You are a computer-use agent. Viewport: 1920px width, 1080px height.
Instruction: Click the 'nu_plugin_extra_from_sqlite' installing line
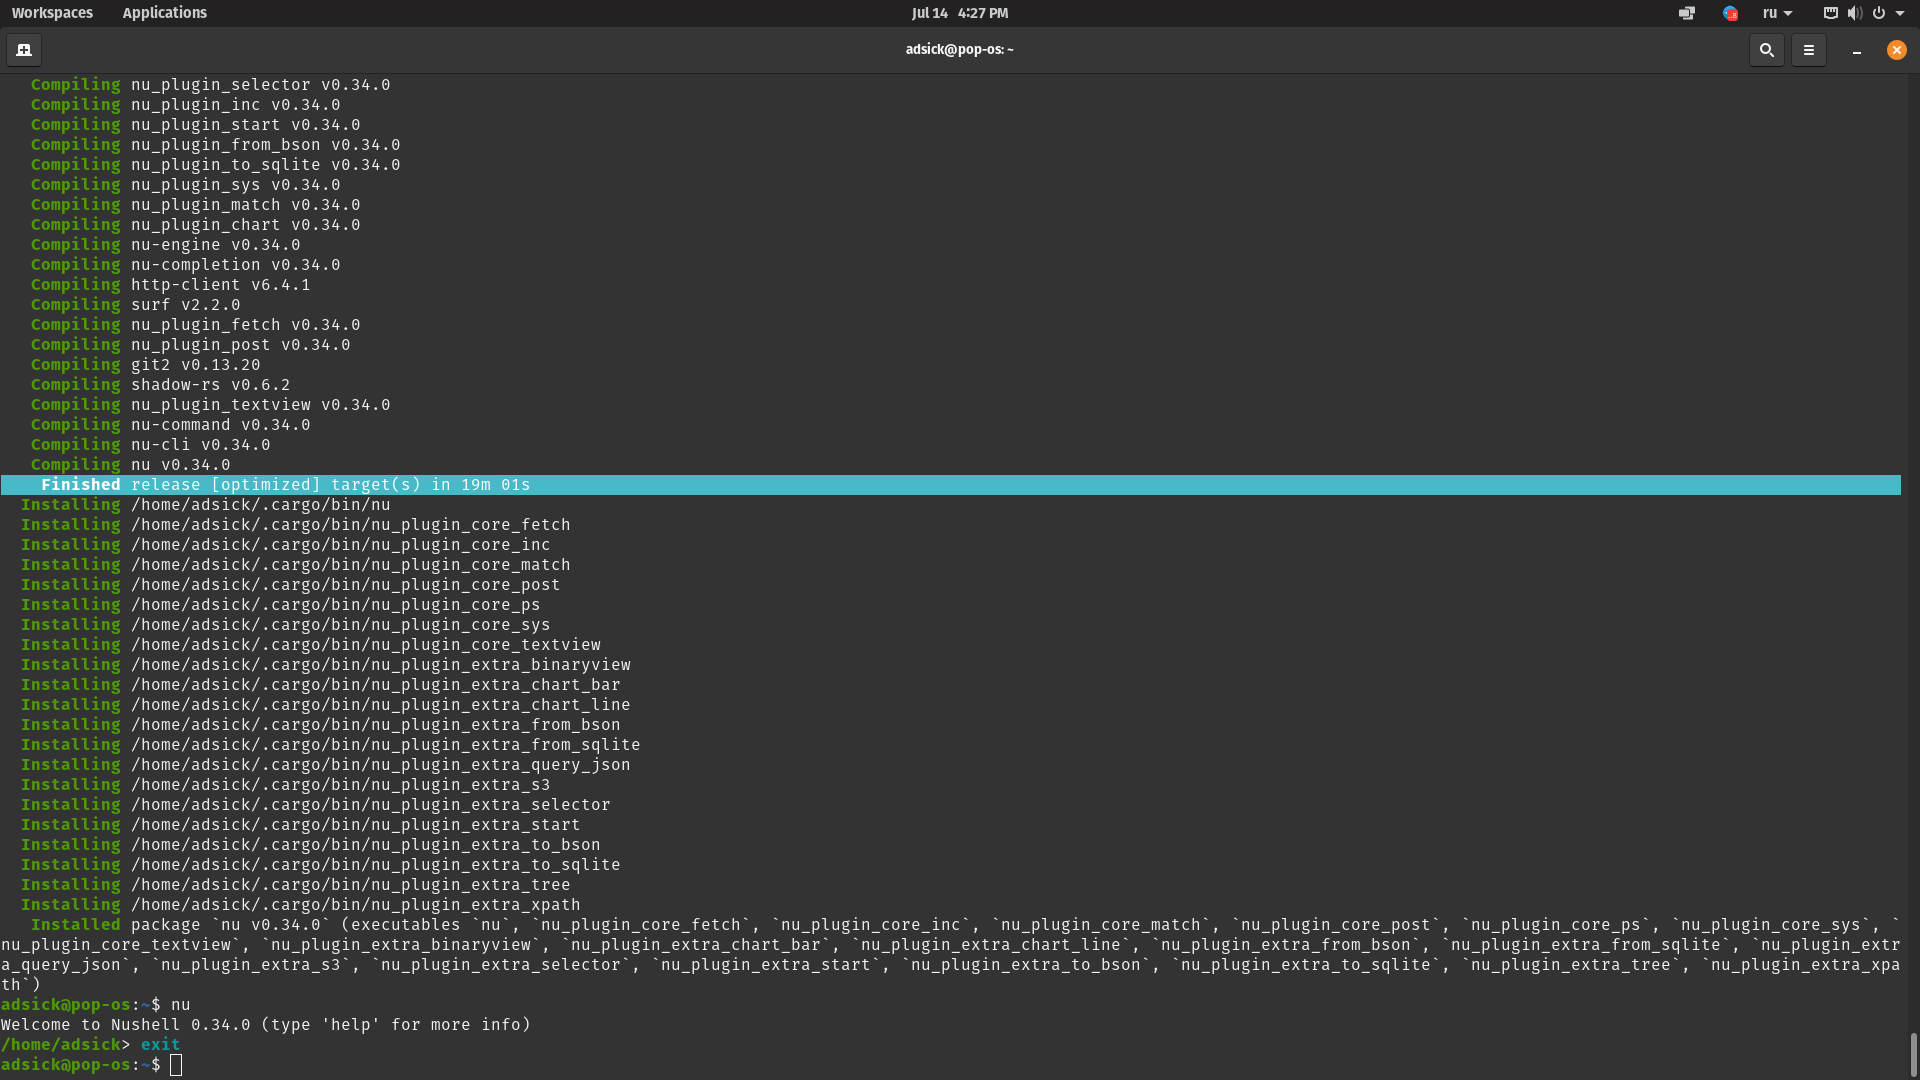point(330,745)
